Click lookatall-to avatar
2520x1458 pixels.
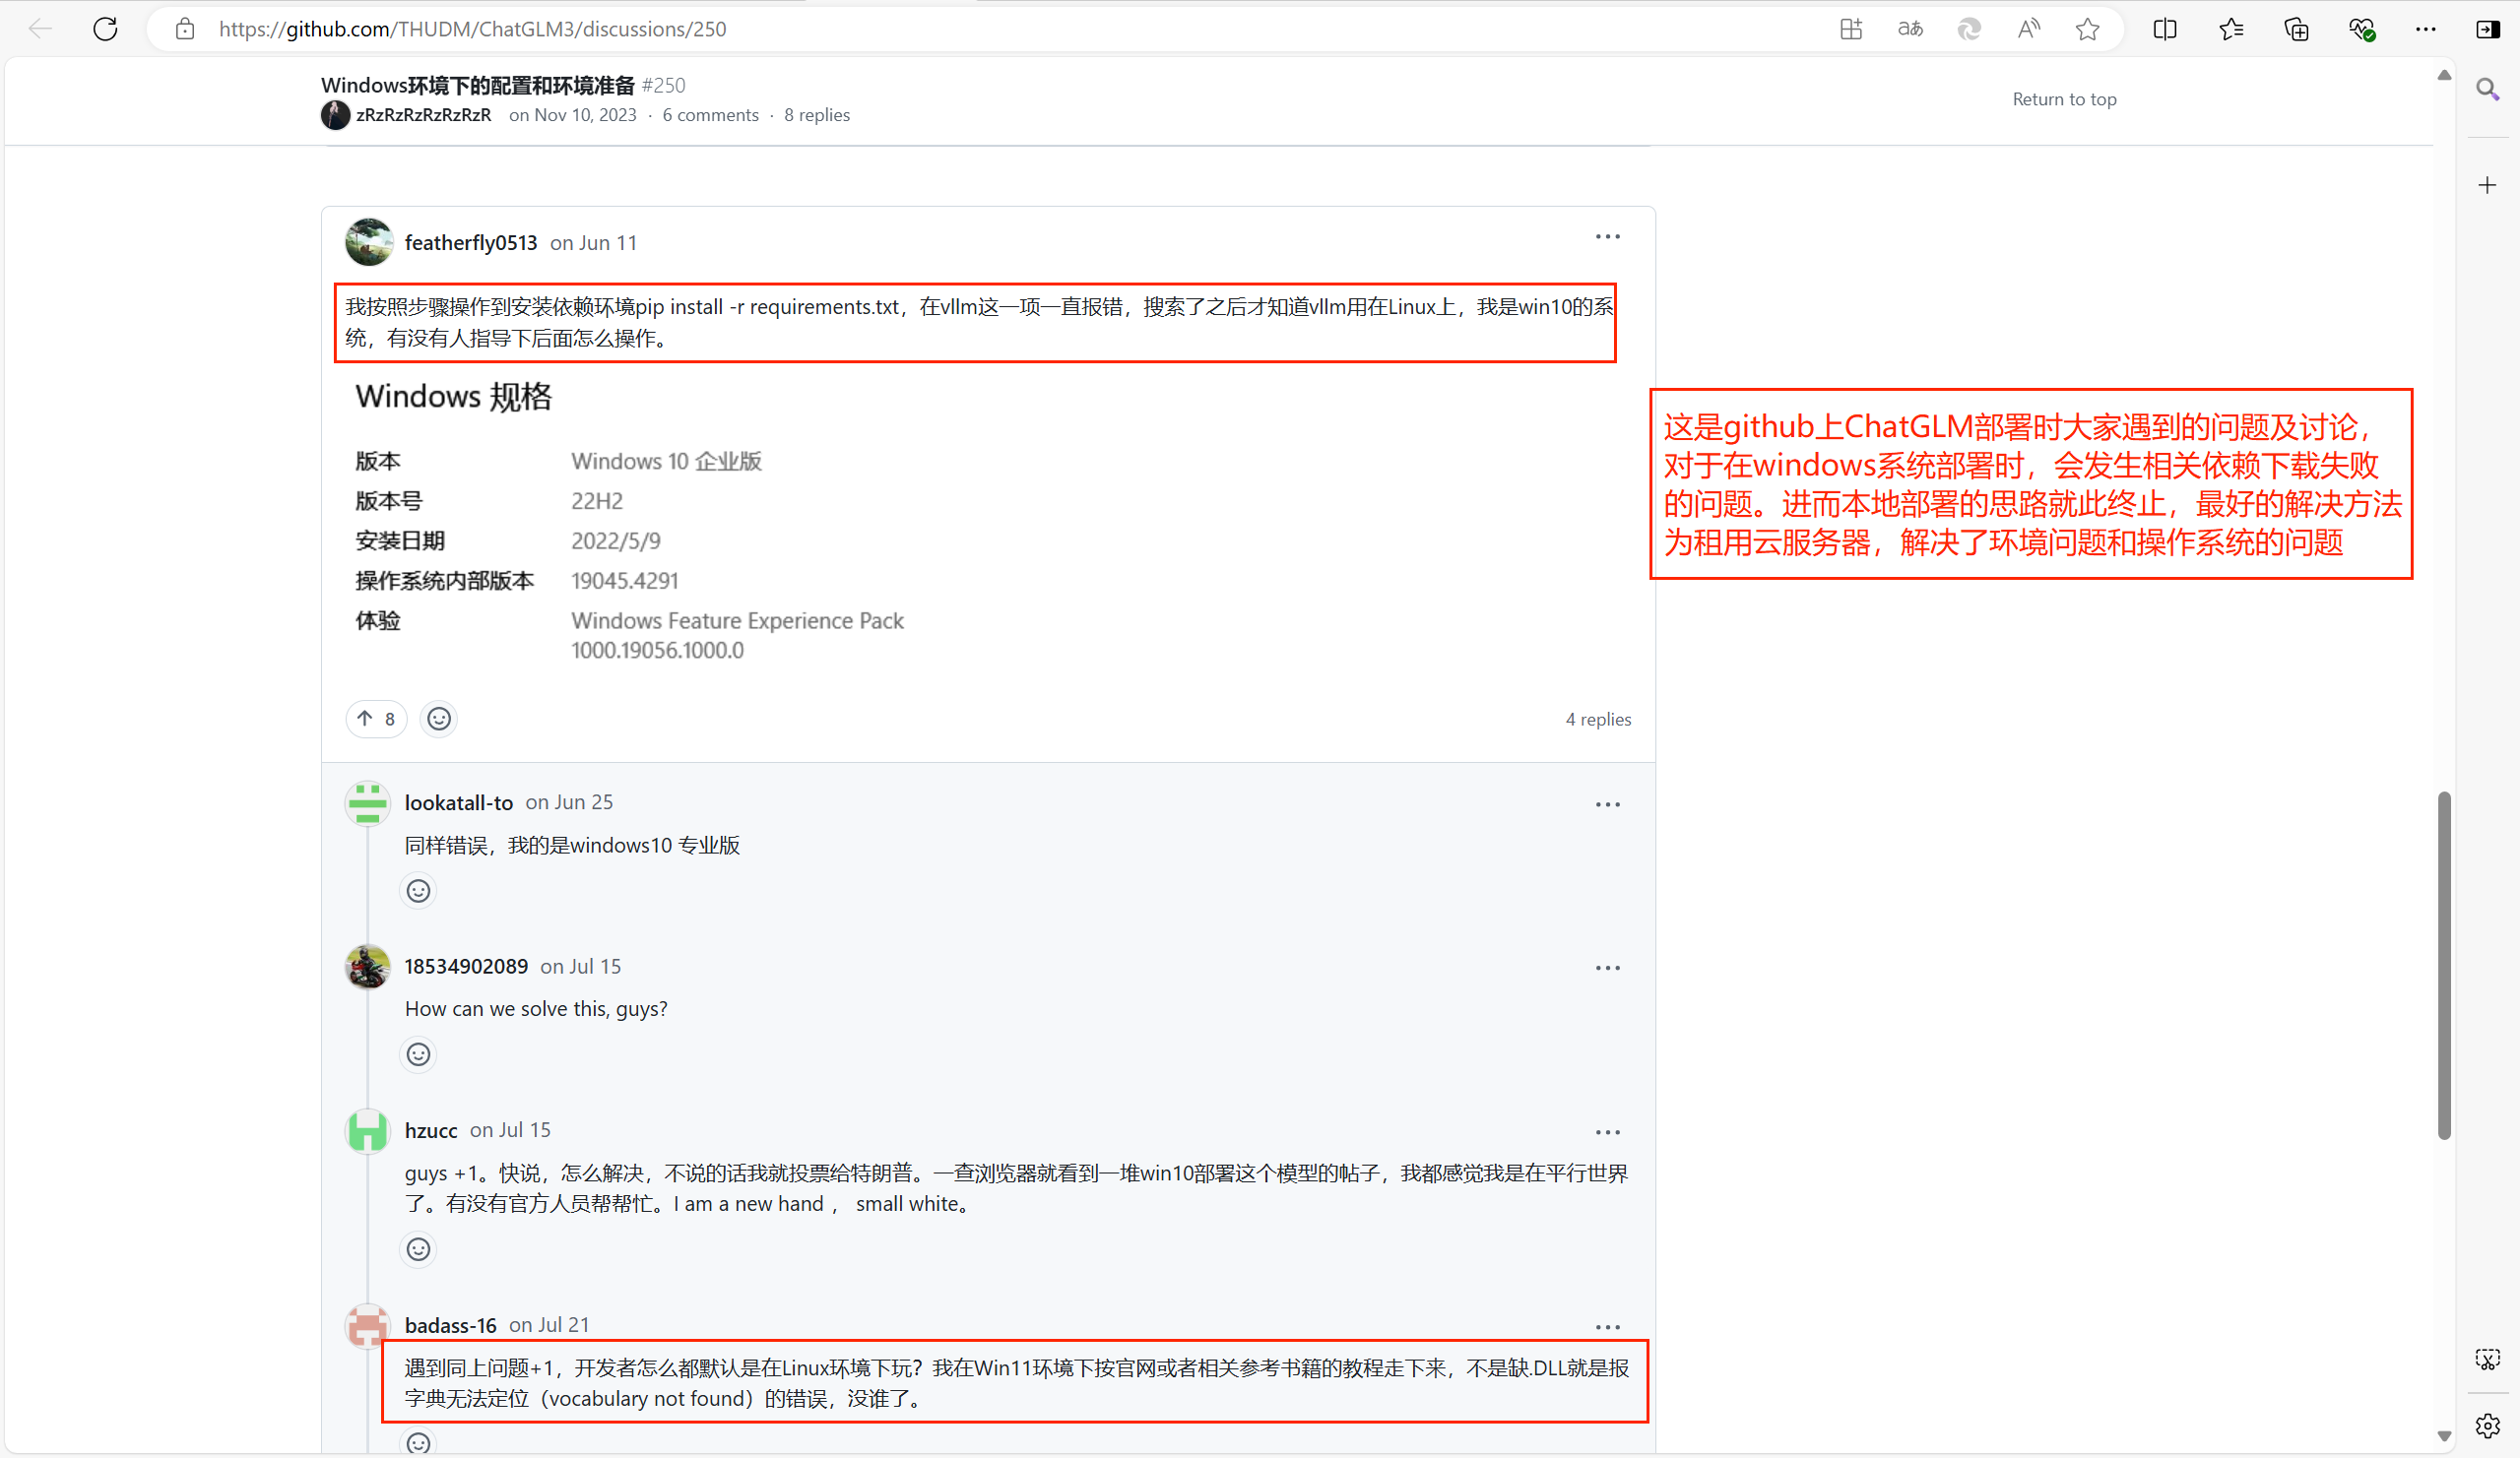[x=368, y=803]
